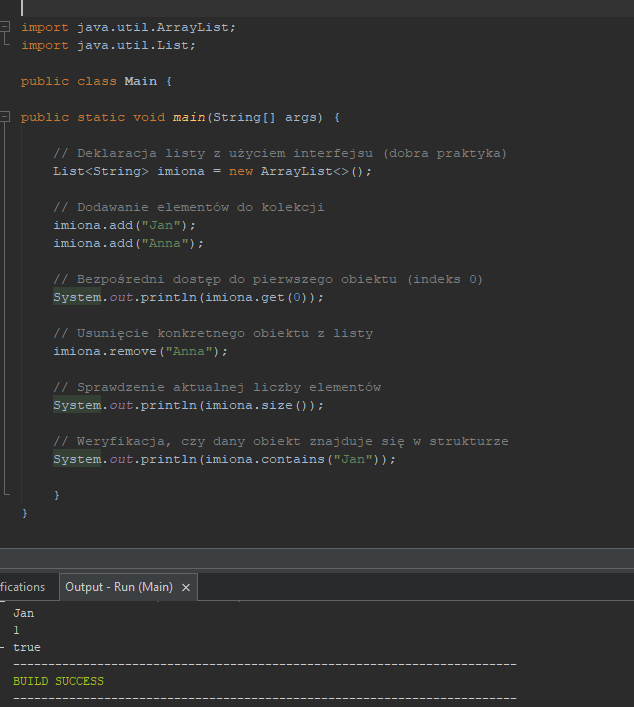Click the 'true' line in output
Viewport: 634px width, 707px height.
[27, 647]
